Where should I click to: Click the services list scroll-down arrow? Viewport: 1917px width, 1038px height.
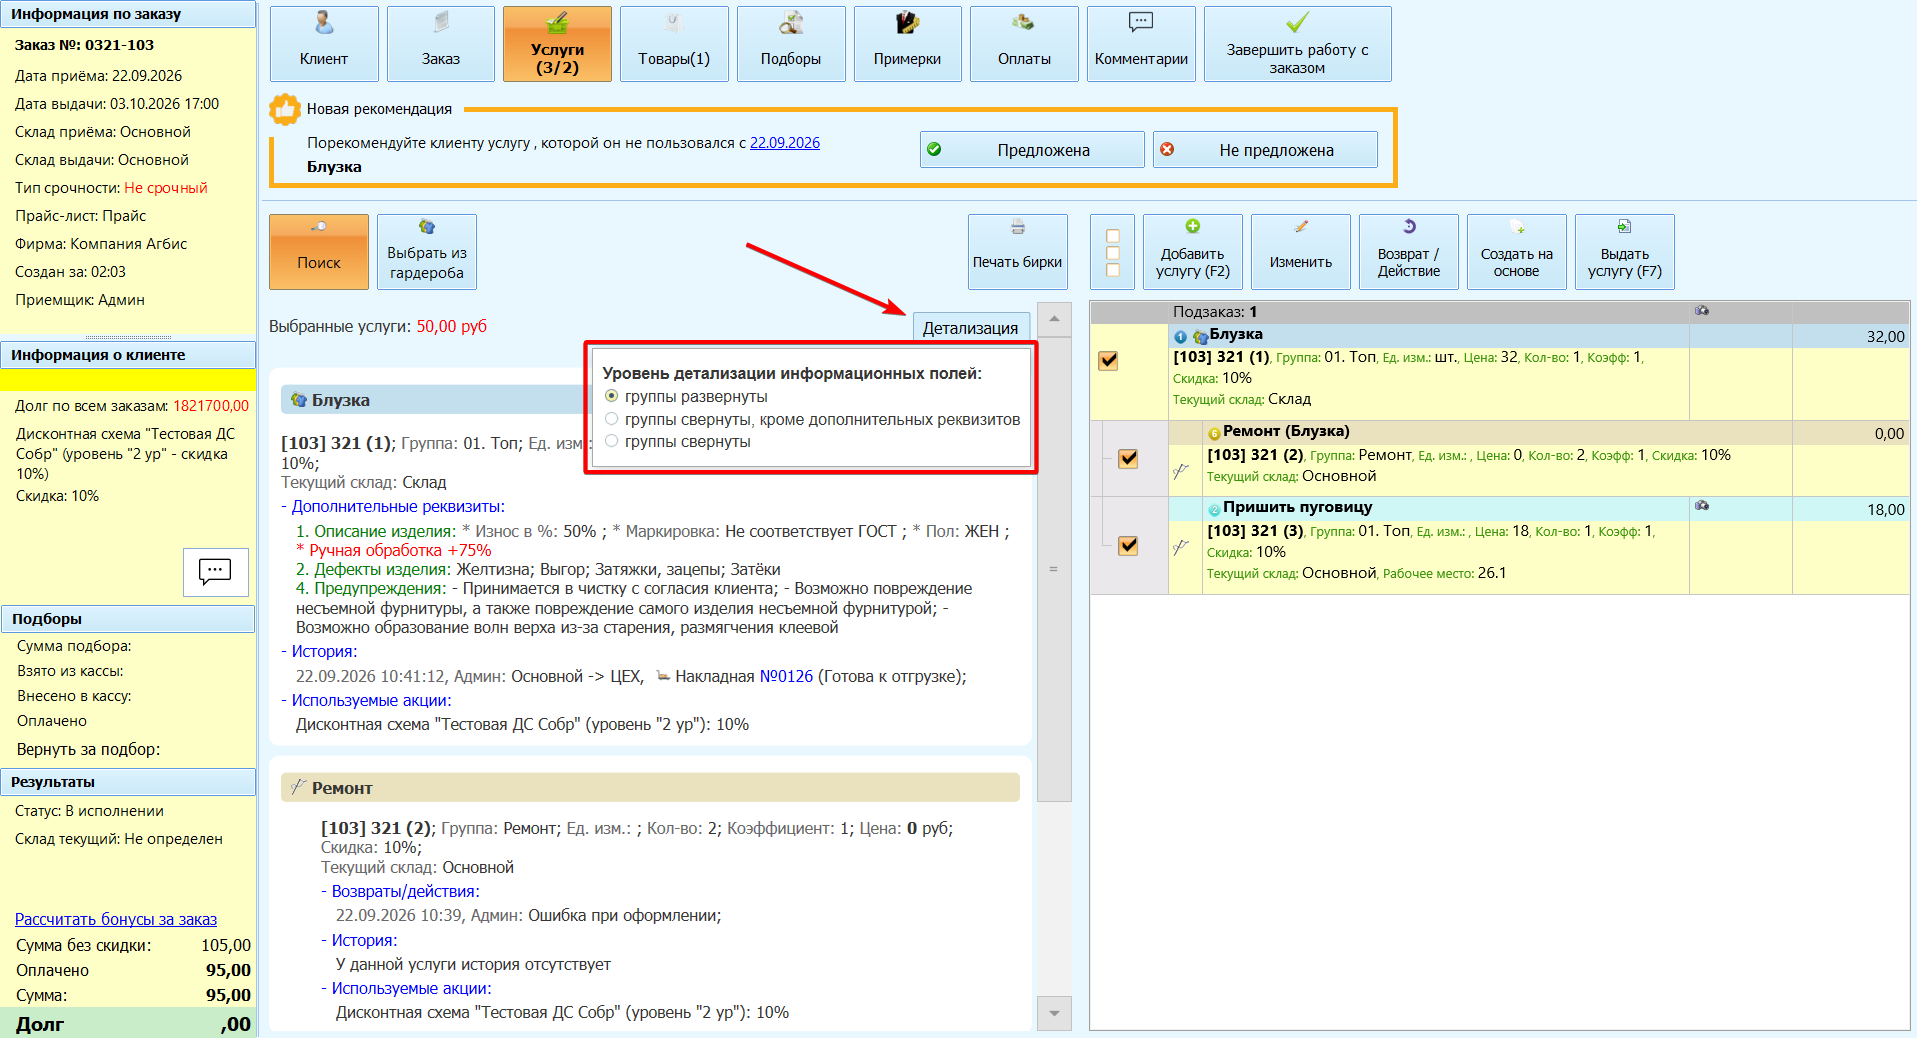(1054, 1013)
